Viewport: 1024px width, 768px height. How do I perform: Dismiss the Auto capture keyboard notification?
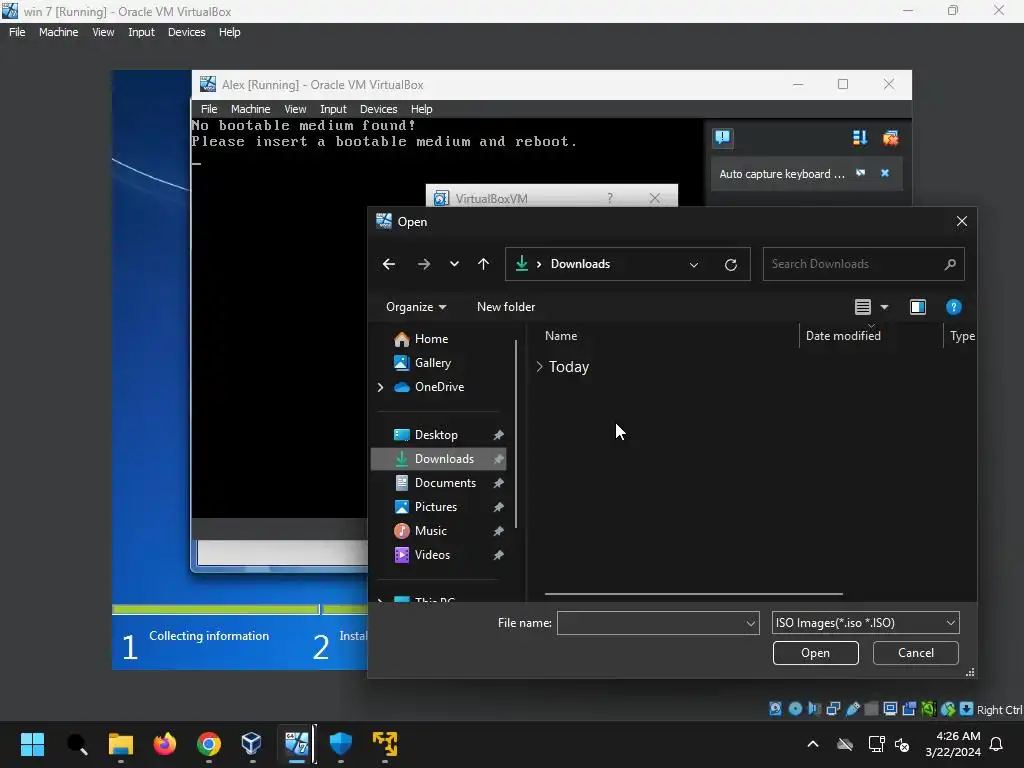[884, 173]
